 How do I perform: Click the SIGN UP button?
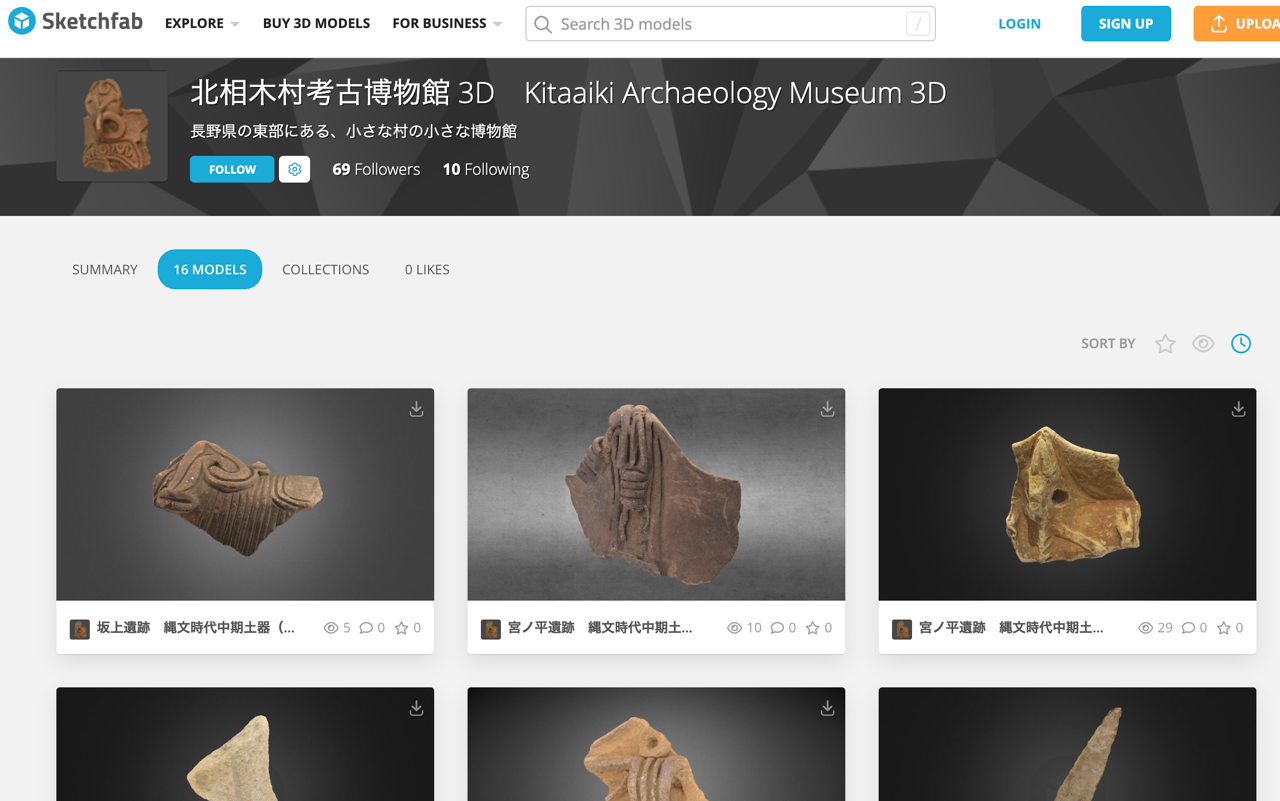tap(1126, 24)
